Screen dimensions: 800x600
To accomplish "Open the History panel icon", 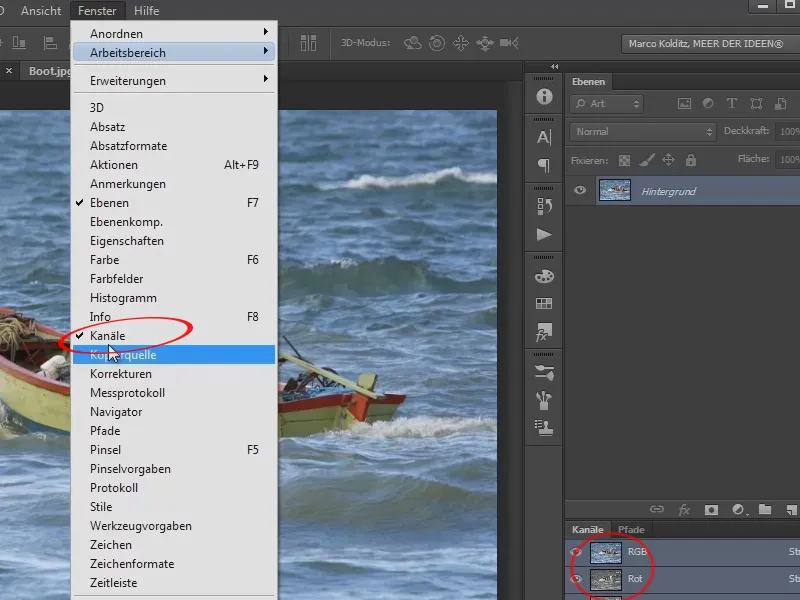I will pos(544,206).
